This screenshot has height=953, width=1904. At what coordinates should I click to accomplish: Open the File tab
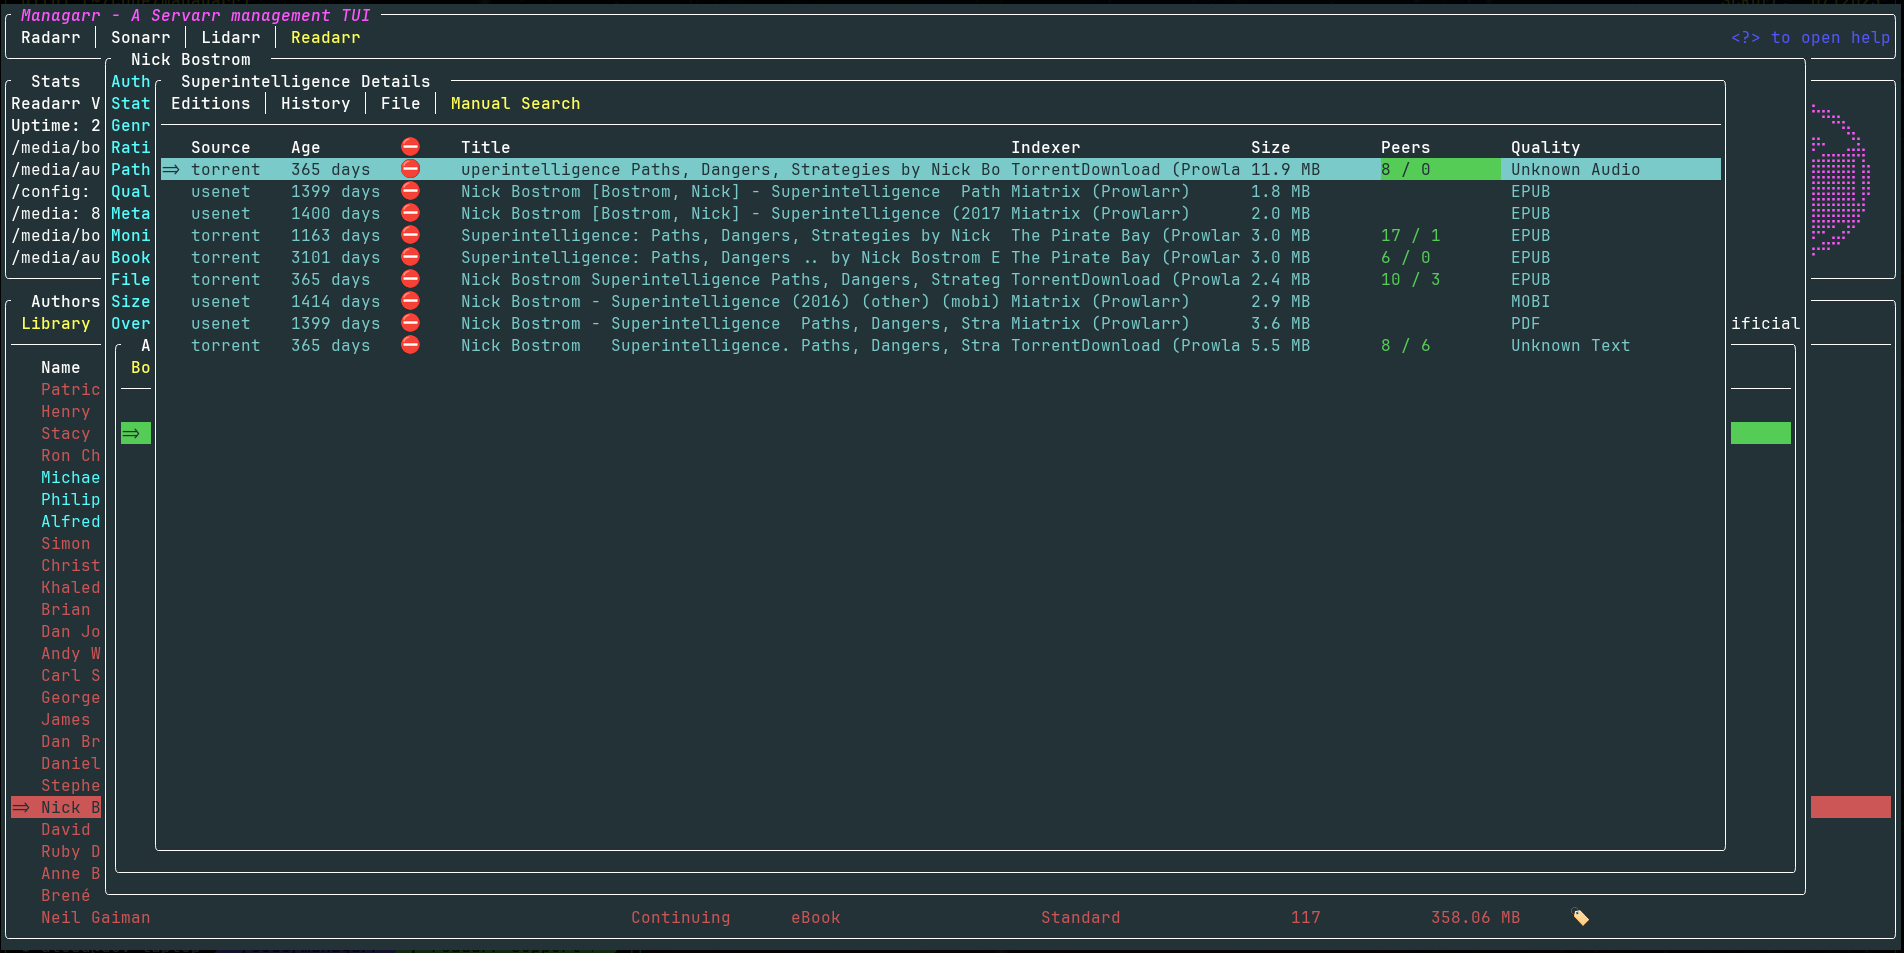400,103
